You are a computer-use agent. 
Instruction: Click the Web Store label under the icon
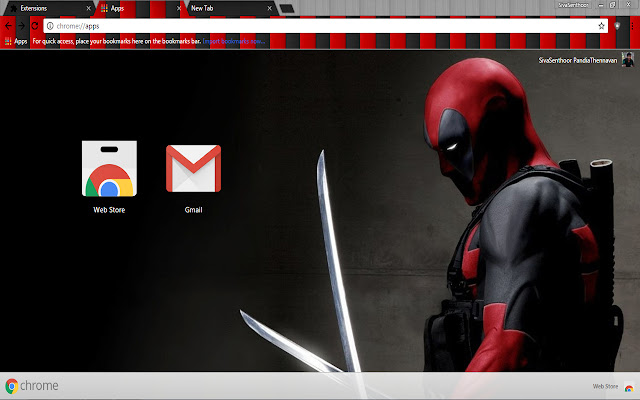click(x=109, y=210)
